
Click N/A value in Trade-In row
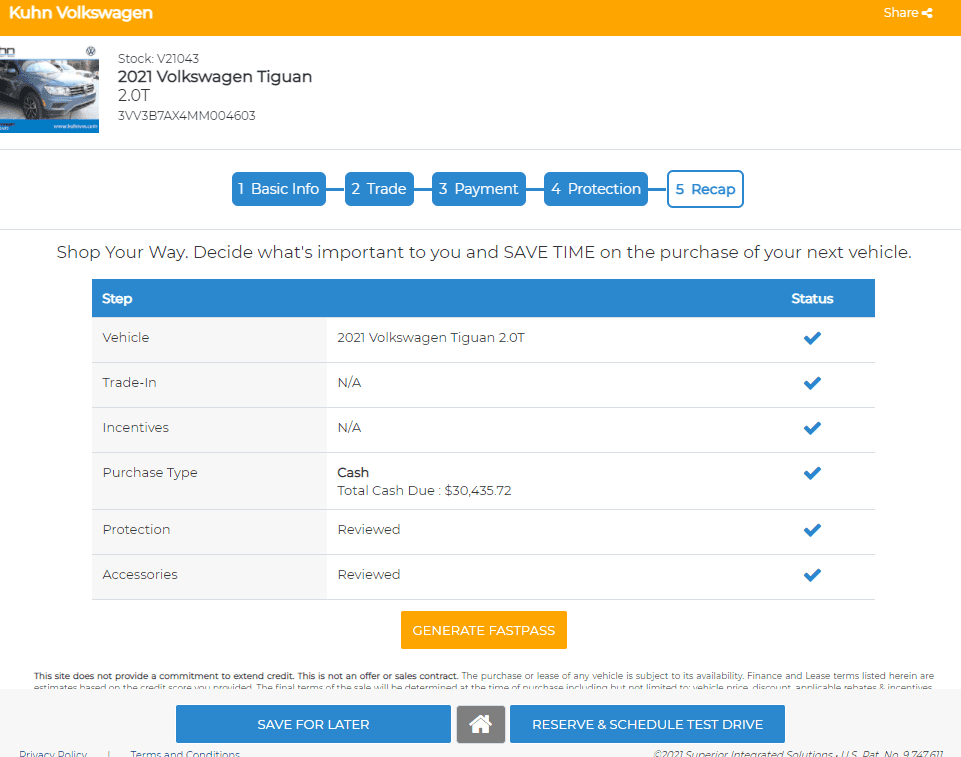click(x=349, y=382)
